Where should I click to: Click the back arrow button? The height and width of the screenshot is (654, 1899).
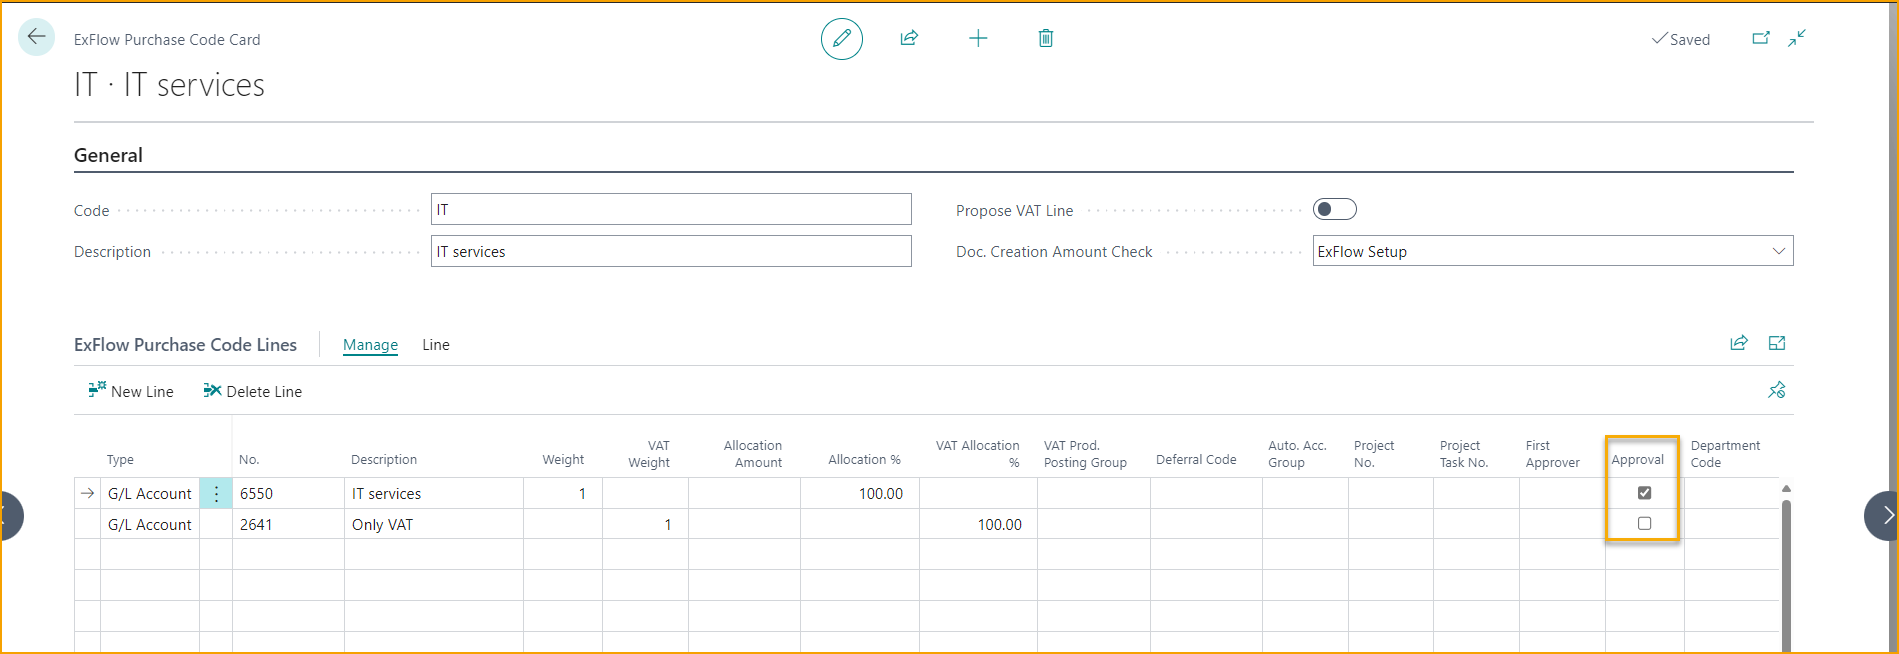[x=37, y=37]
